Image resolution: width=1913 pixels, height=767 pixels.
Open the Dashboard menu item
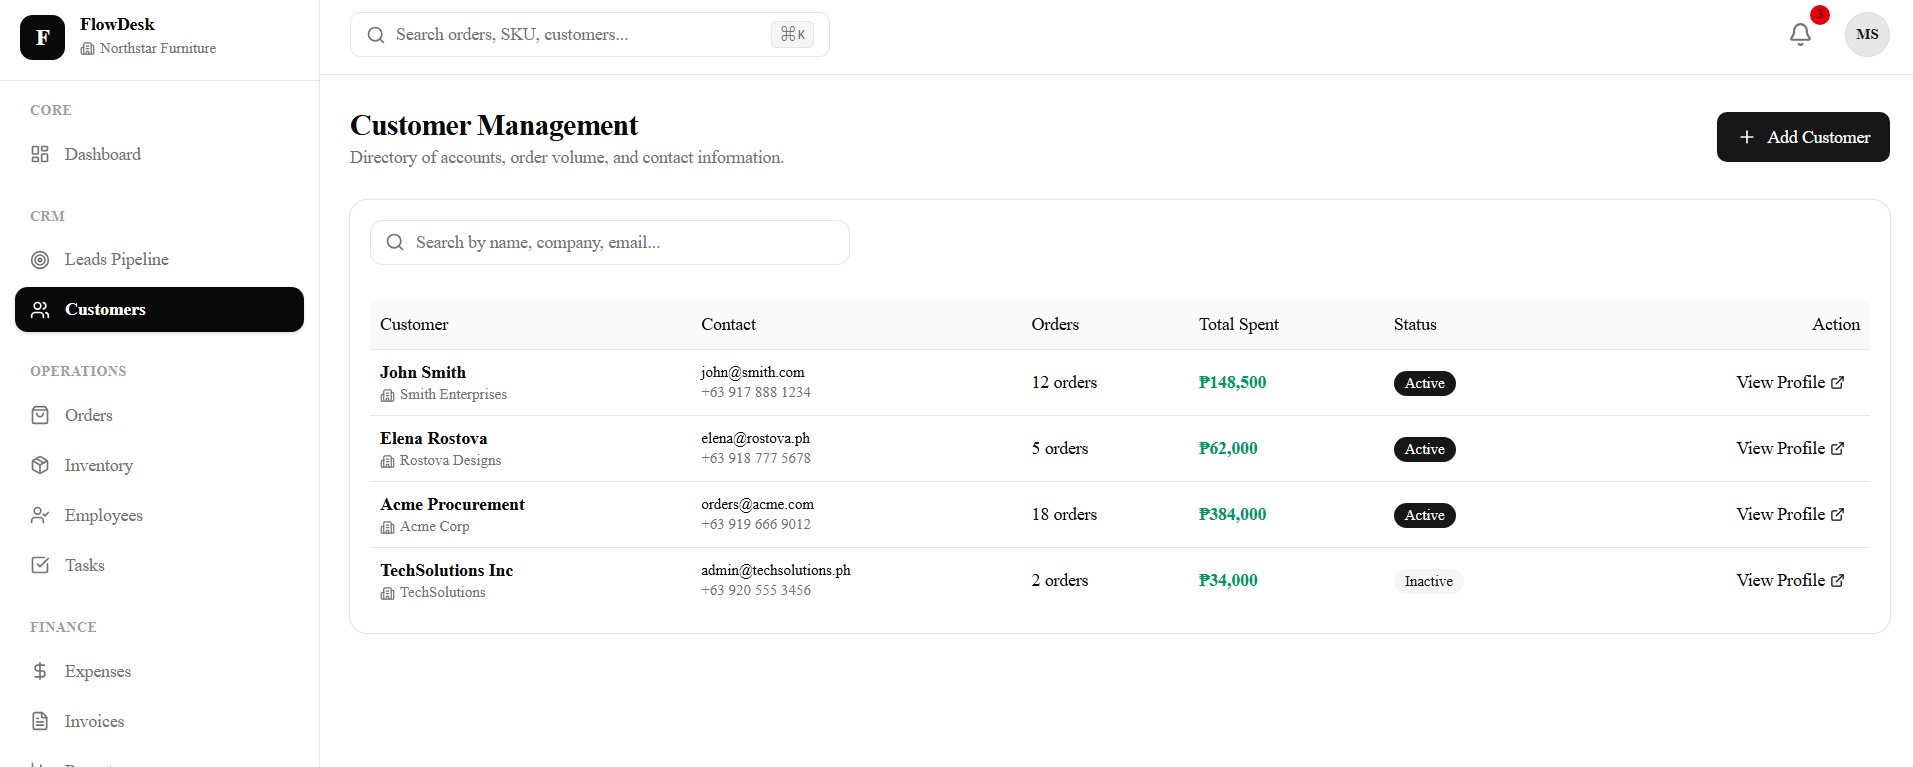[x=160, y=154]
